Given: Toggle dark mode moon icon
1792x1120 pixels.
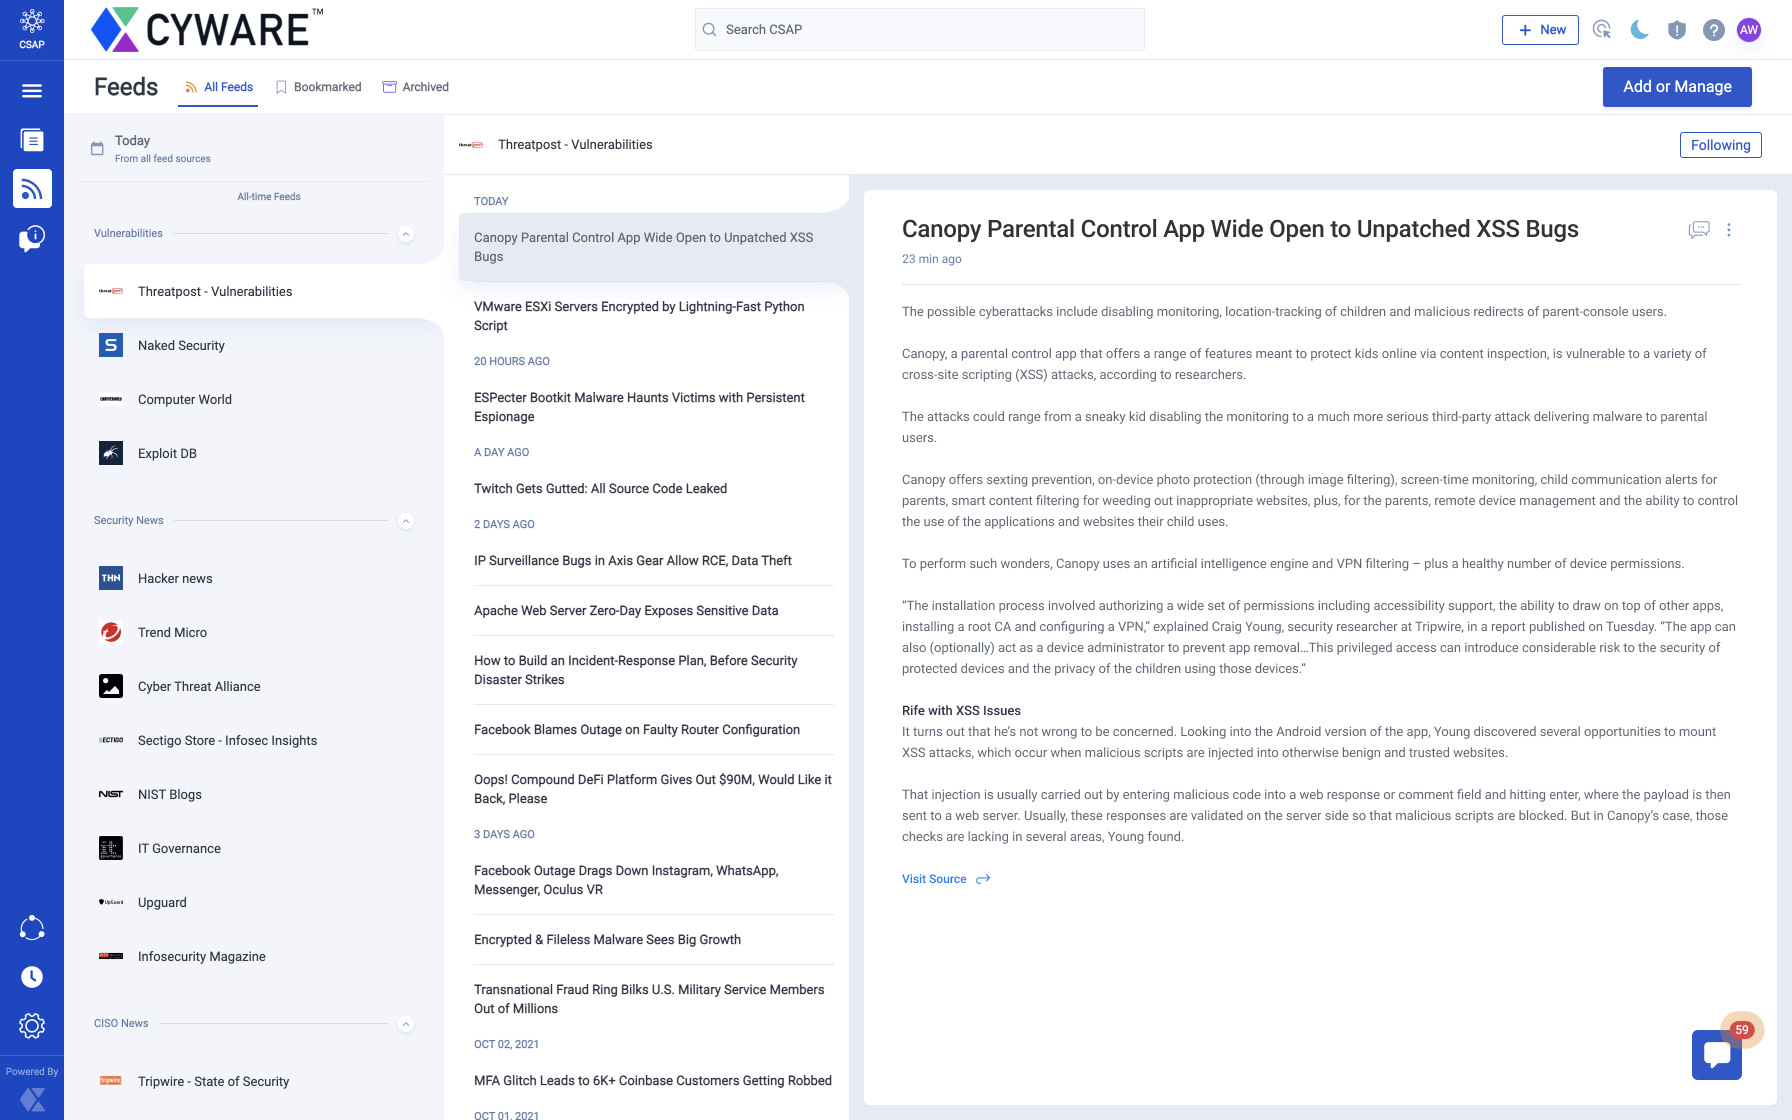Looking at the screenshot, I should click(1639, 30).
